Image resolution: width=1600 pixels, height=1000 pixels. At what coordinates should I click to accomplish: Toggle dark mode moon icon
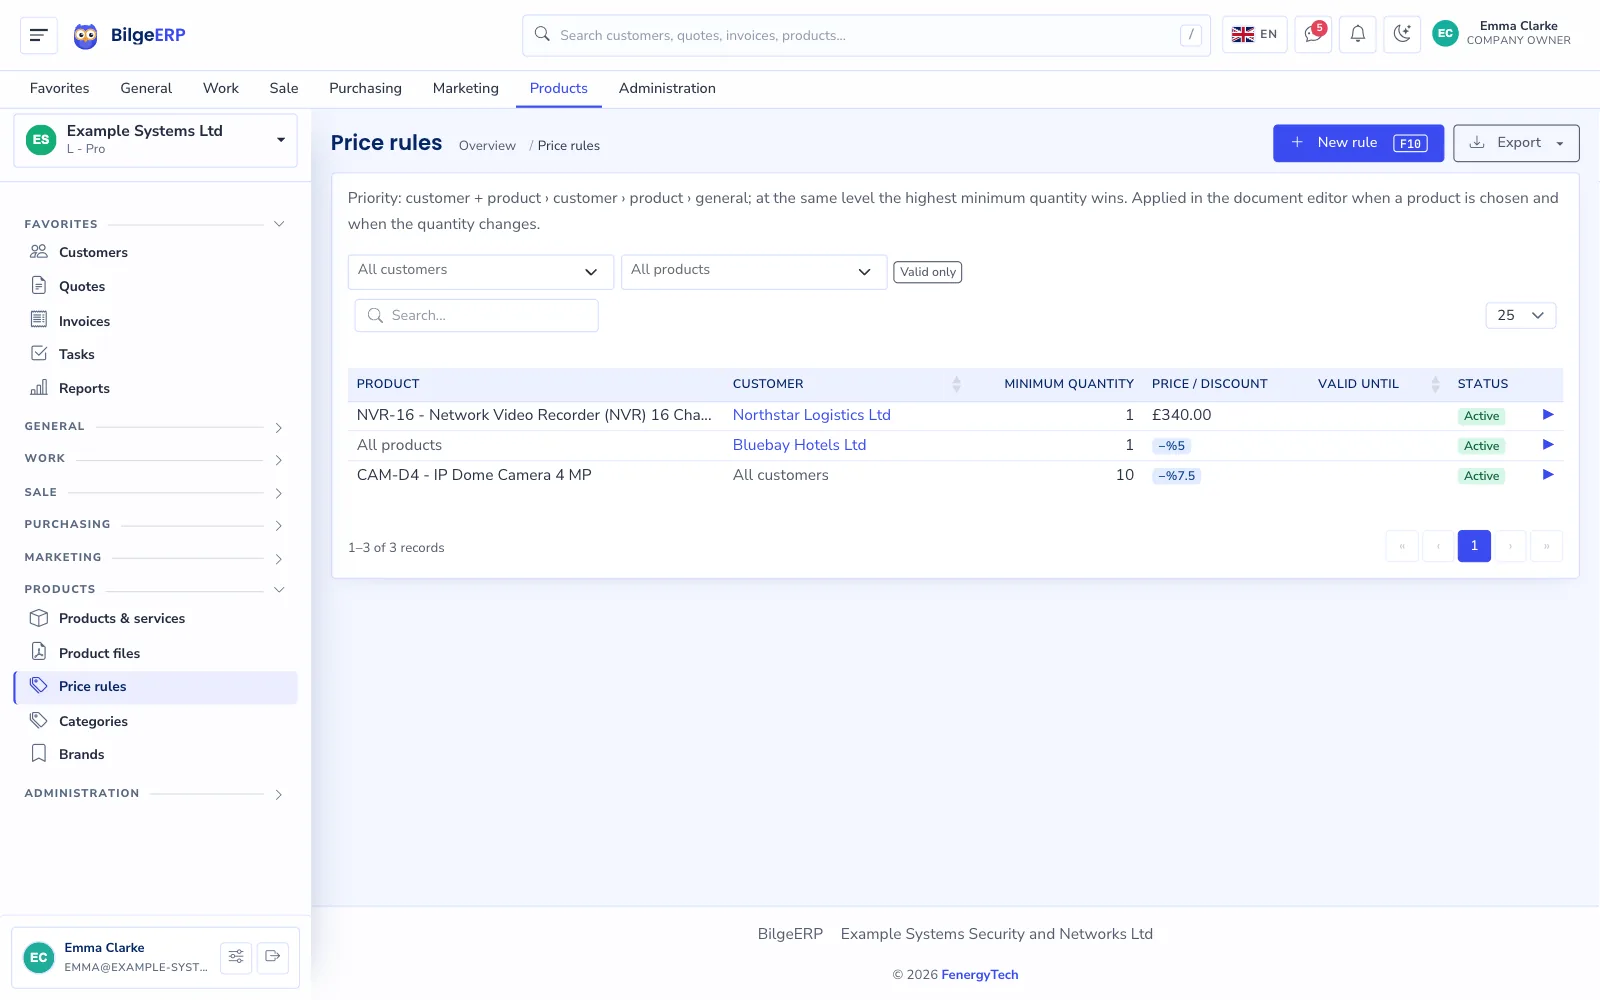click(1402, 35)
